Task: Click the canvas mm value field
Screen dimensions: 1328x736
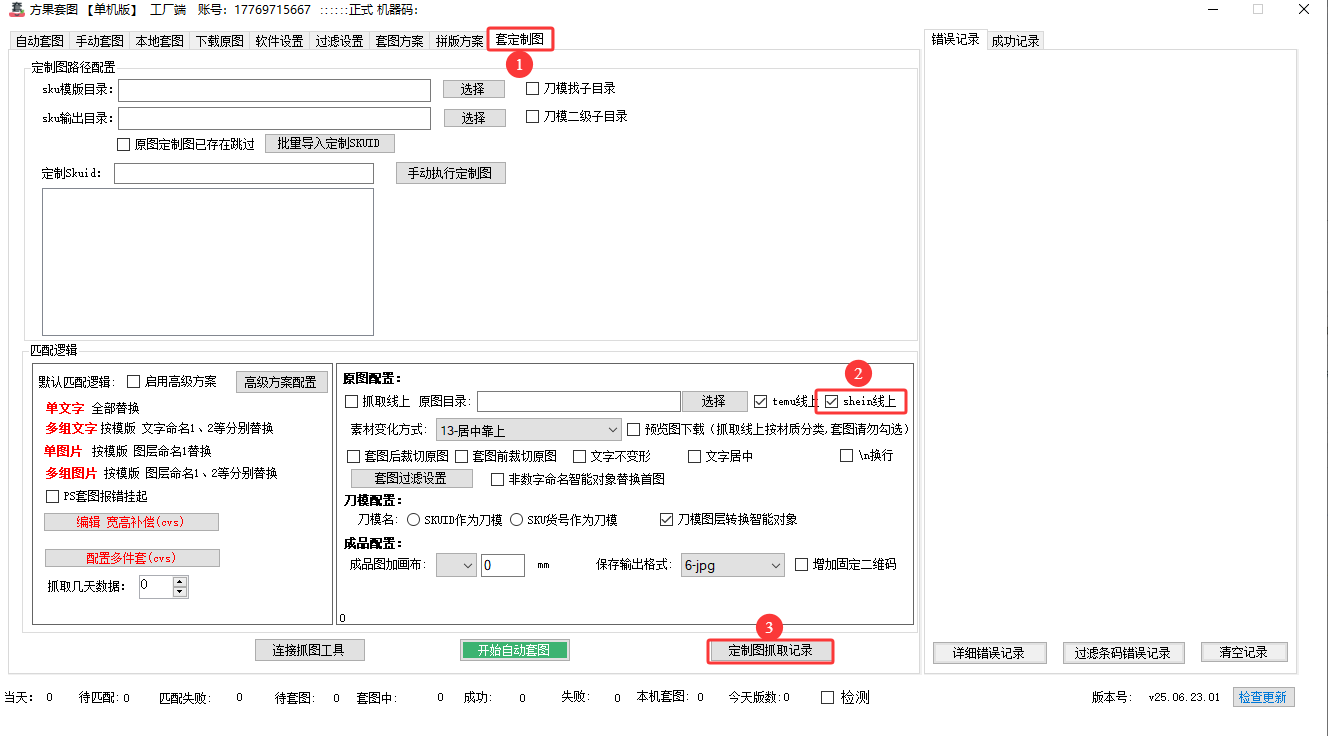Action: point(503,565)
